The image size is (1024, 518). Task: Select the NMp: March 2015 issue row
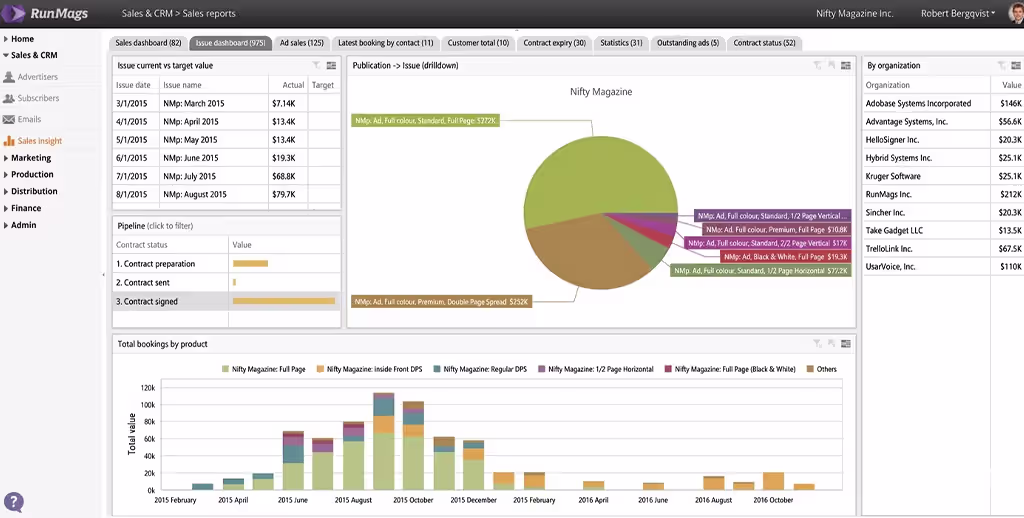coord(227,103)
